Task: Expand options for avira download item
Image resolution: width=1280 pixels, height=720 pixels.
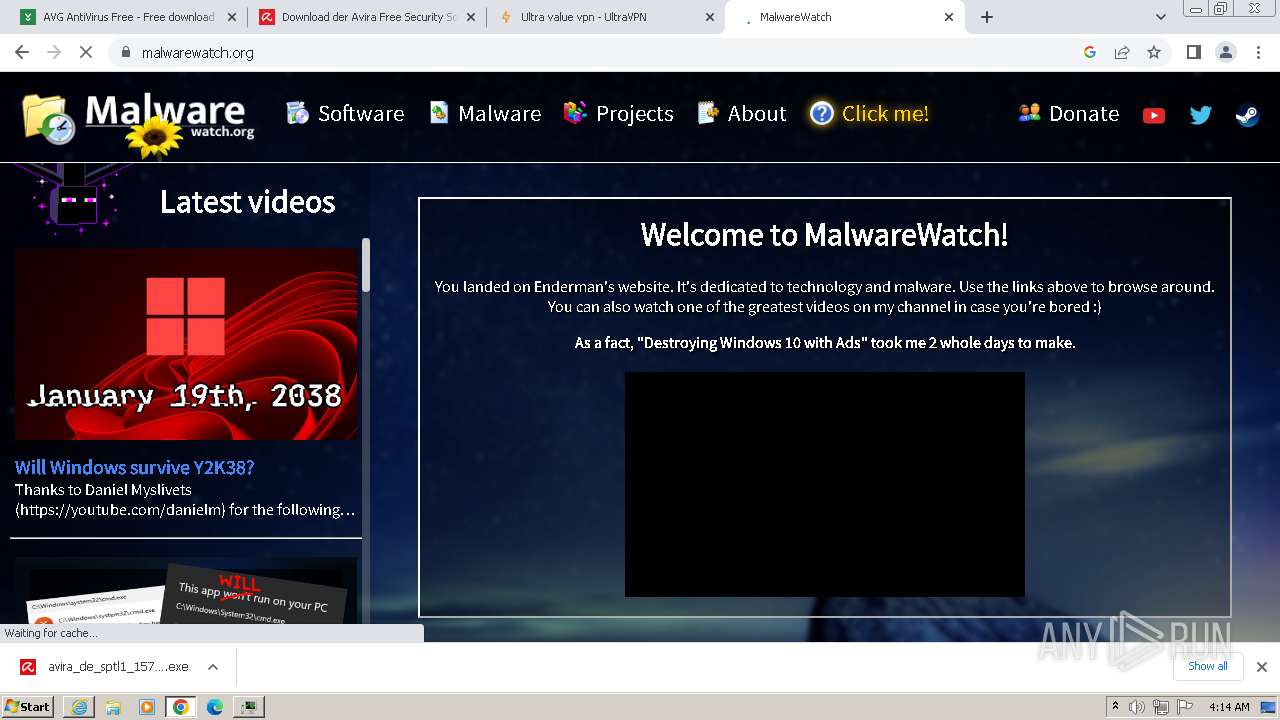Action: pyautogui.click(x=213, y=667)
